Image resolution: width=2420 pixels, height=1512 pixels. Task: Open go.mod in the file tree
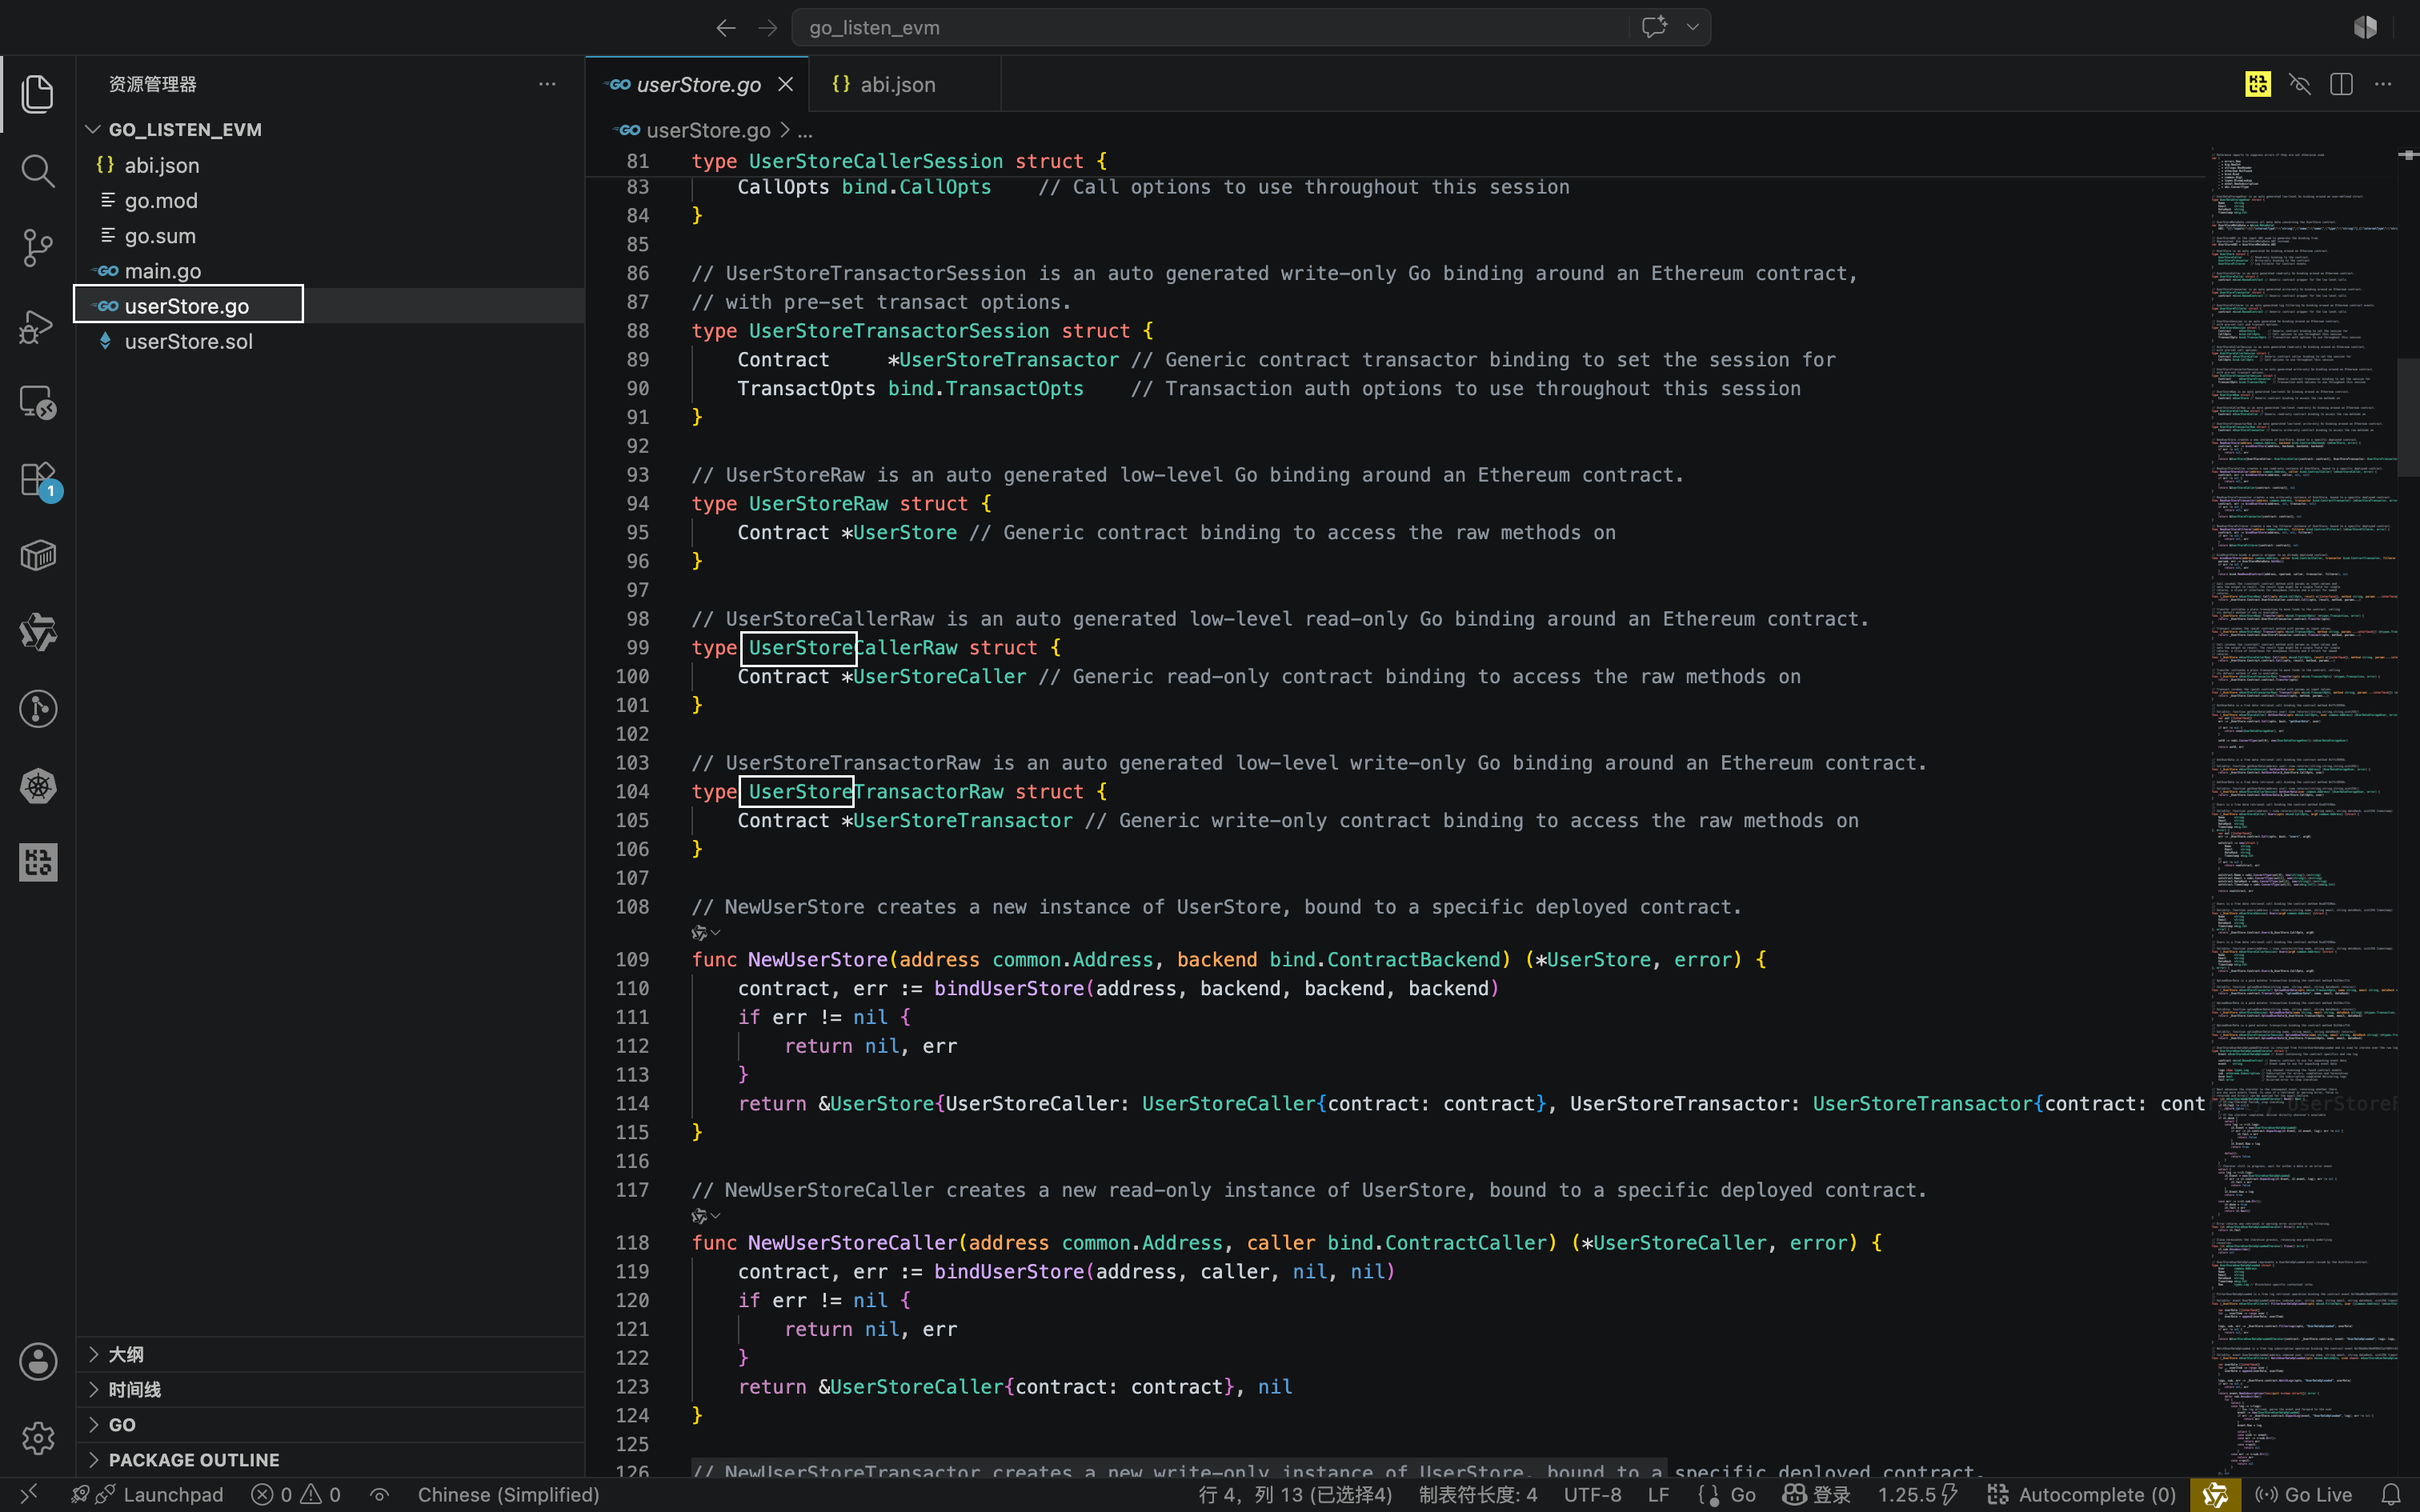click(x=331, y=200)
